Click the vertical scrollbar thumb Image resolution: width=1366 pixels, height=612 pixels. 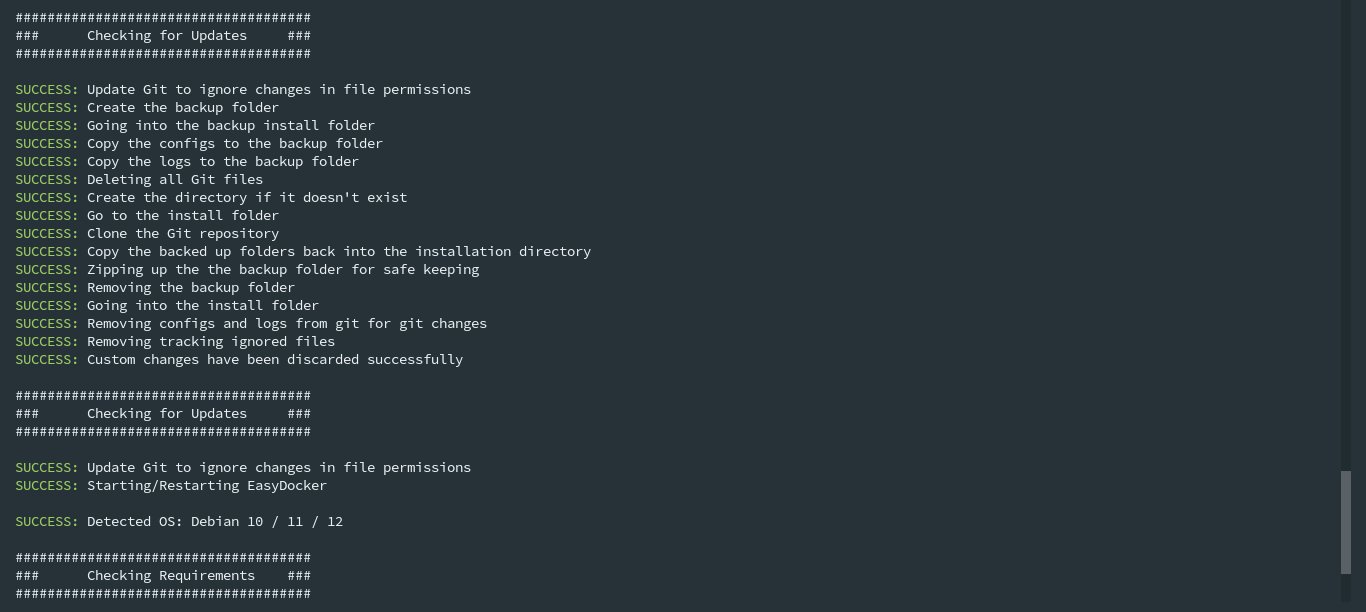[x=1346, y=523]
